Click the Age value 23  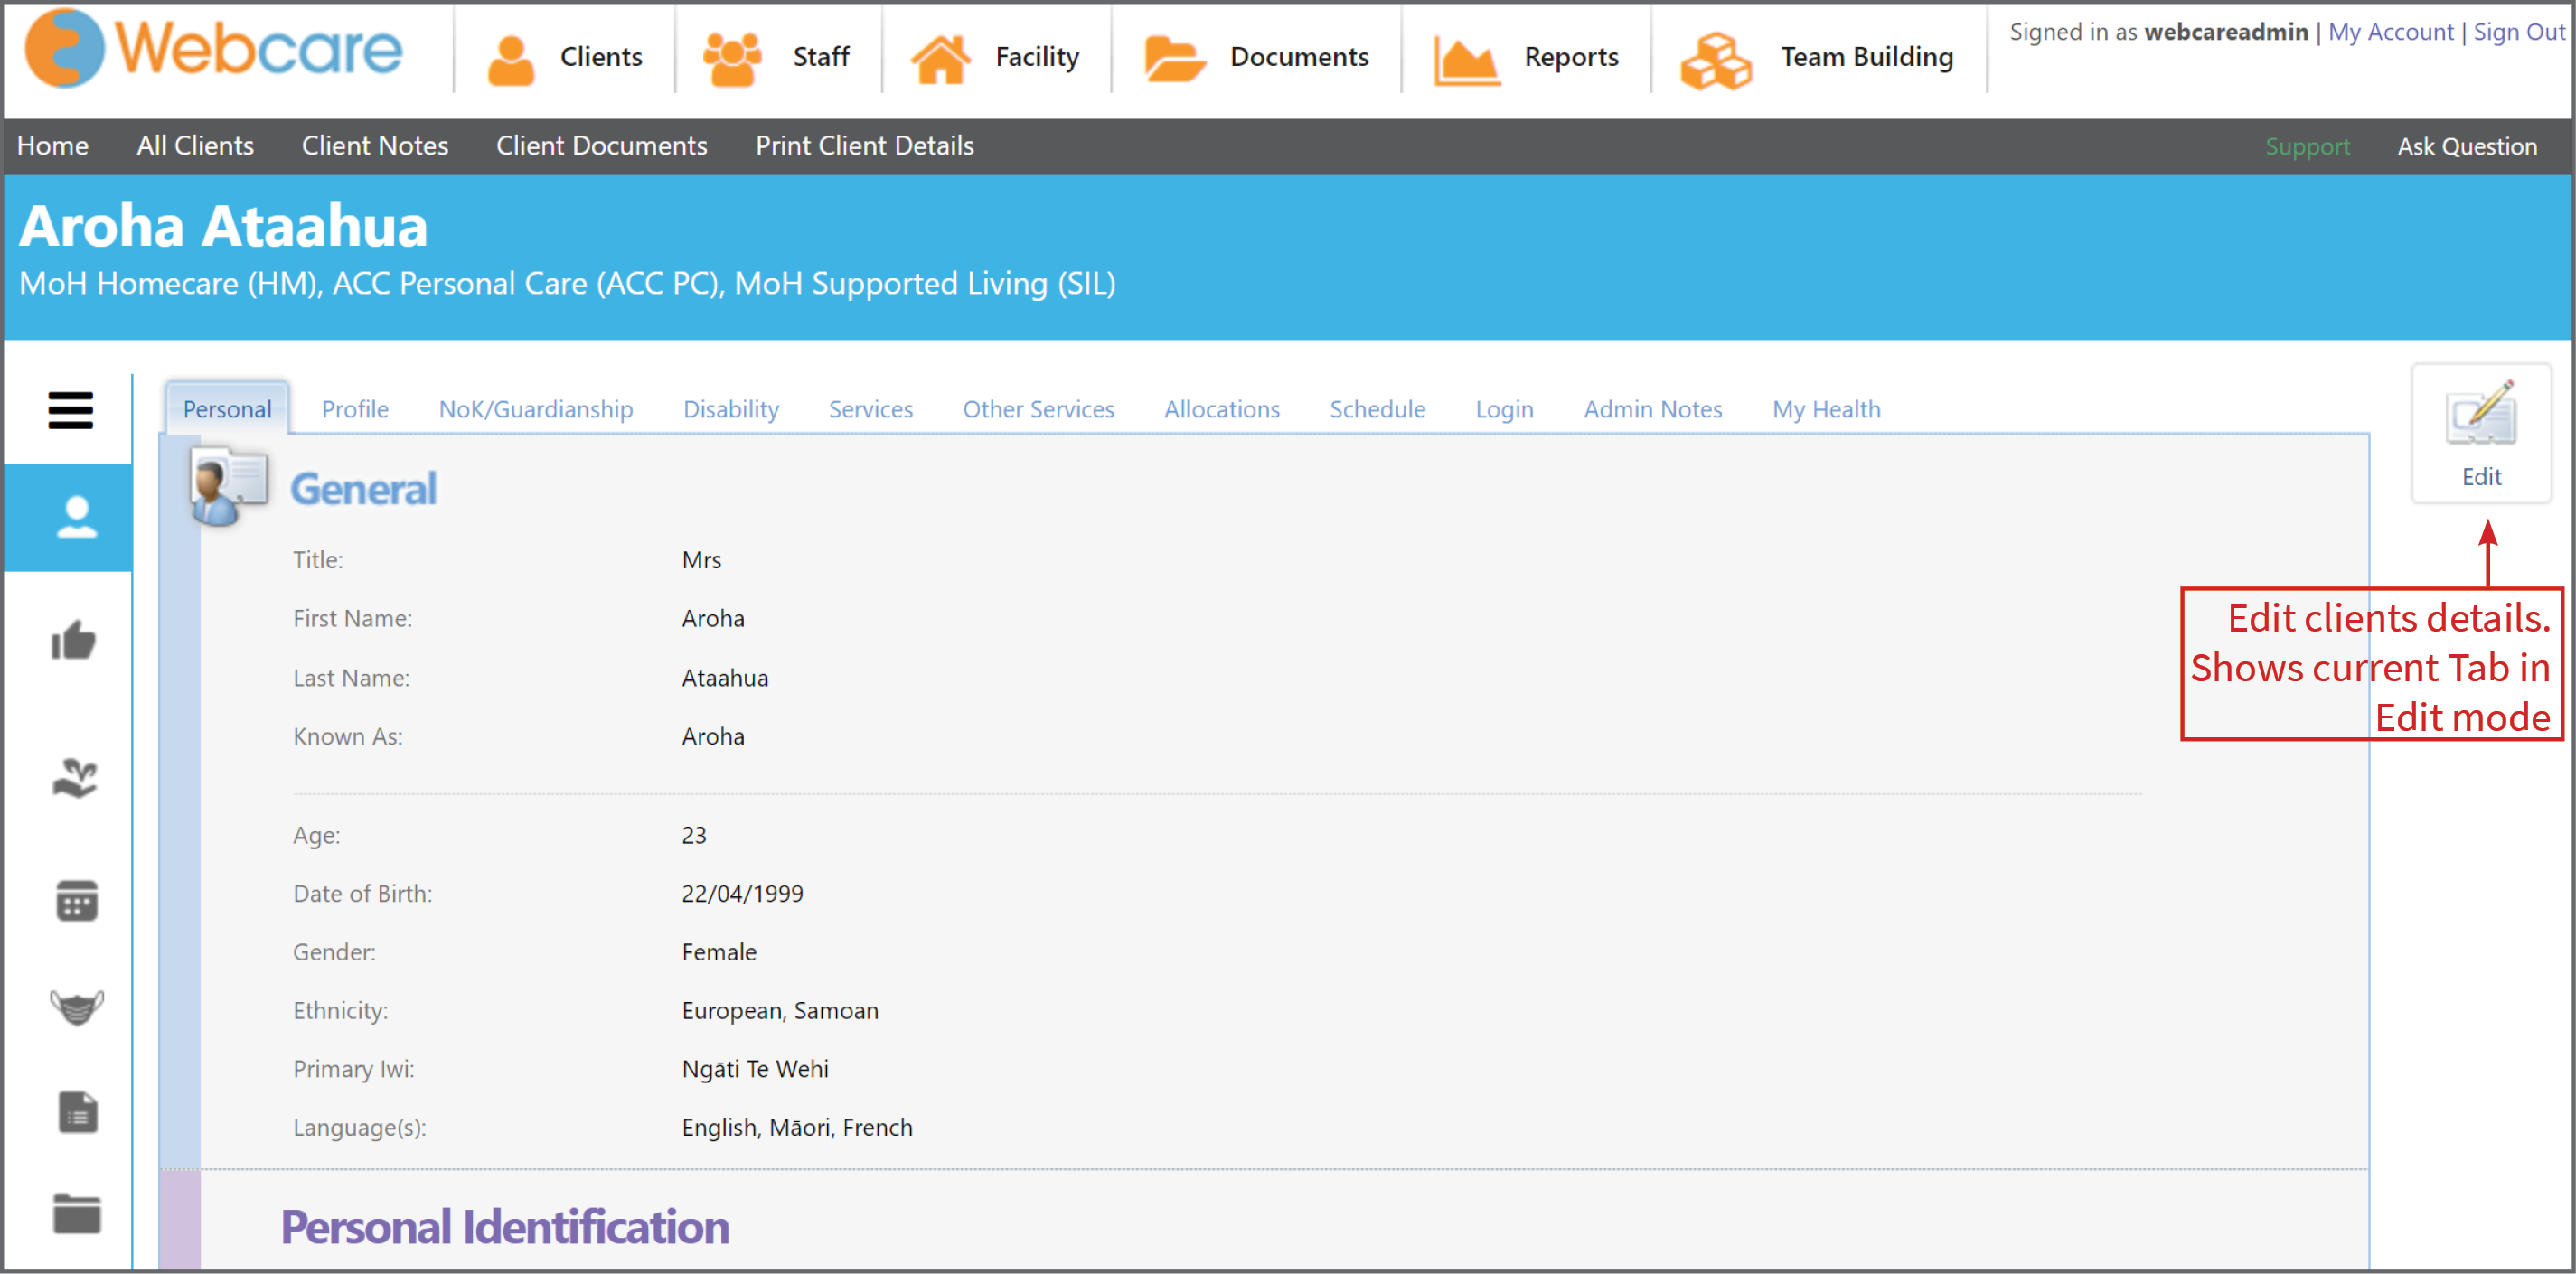coord(694,835)
